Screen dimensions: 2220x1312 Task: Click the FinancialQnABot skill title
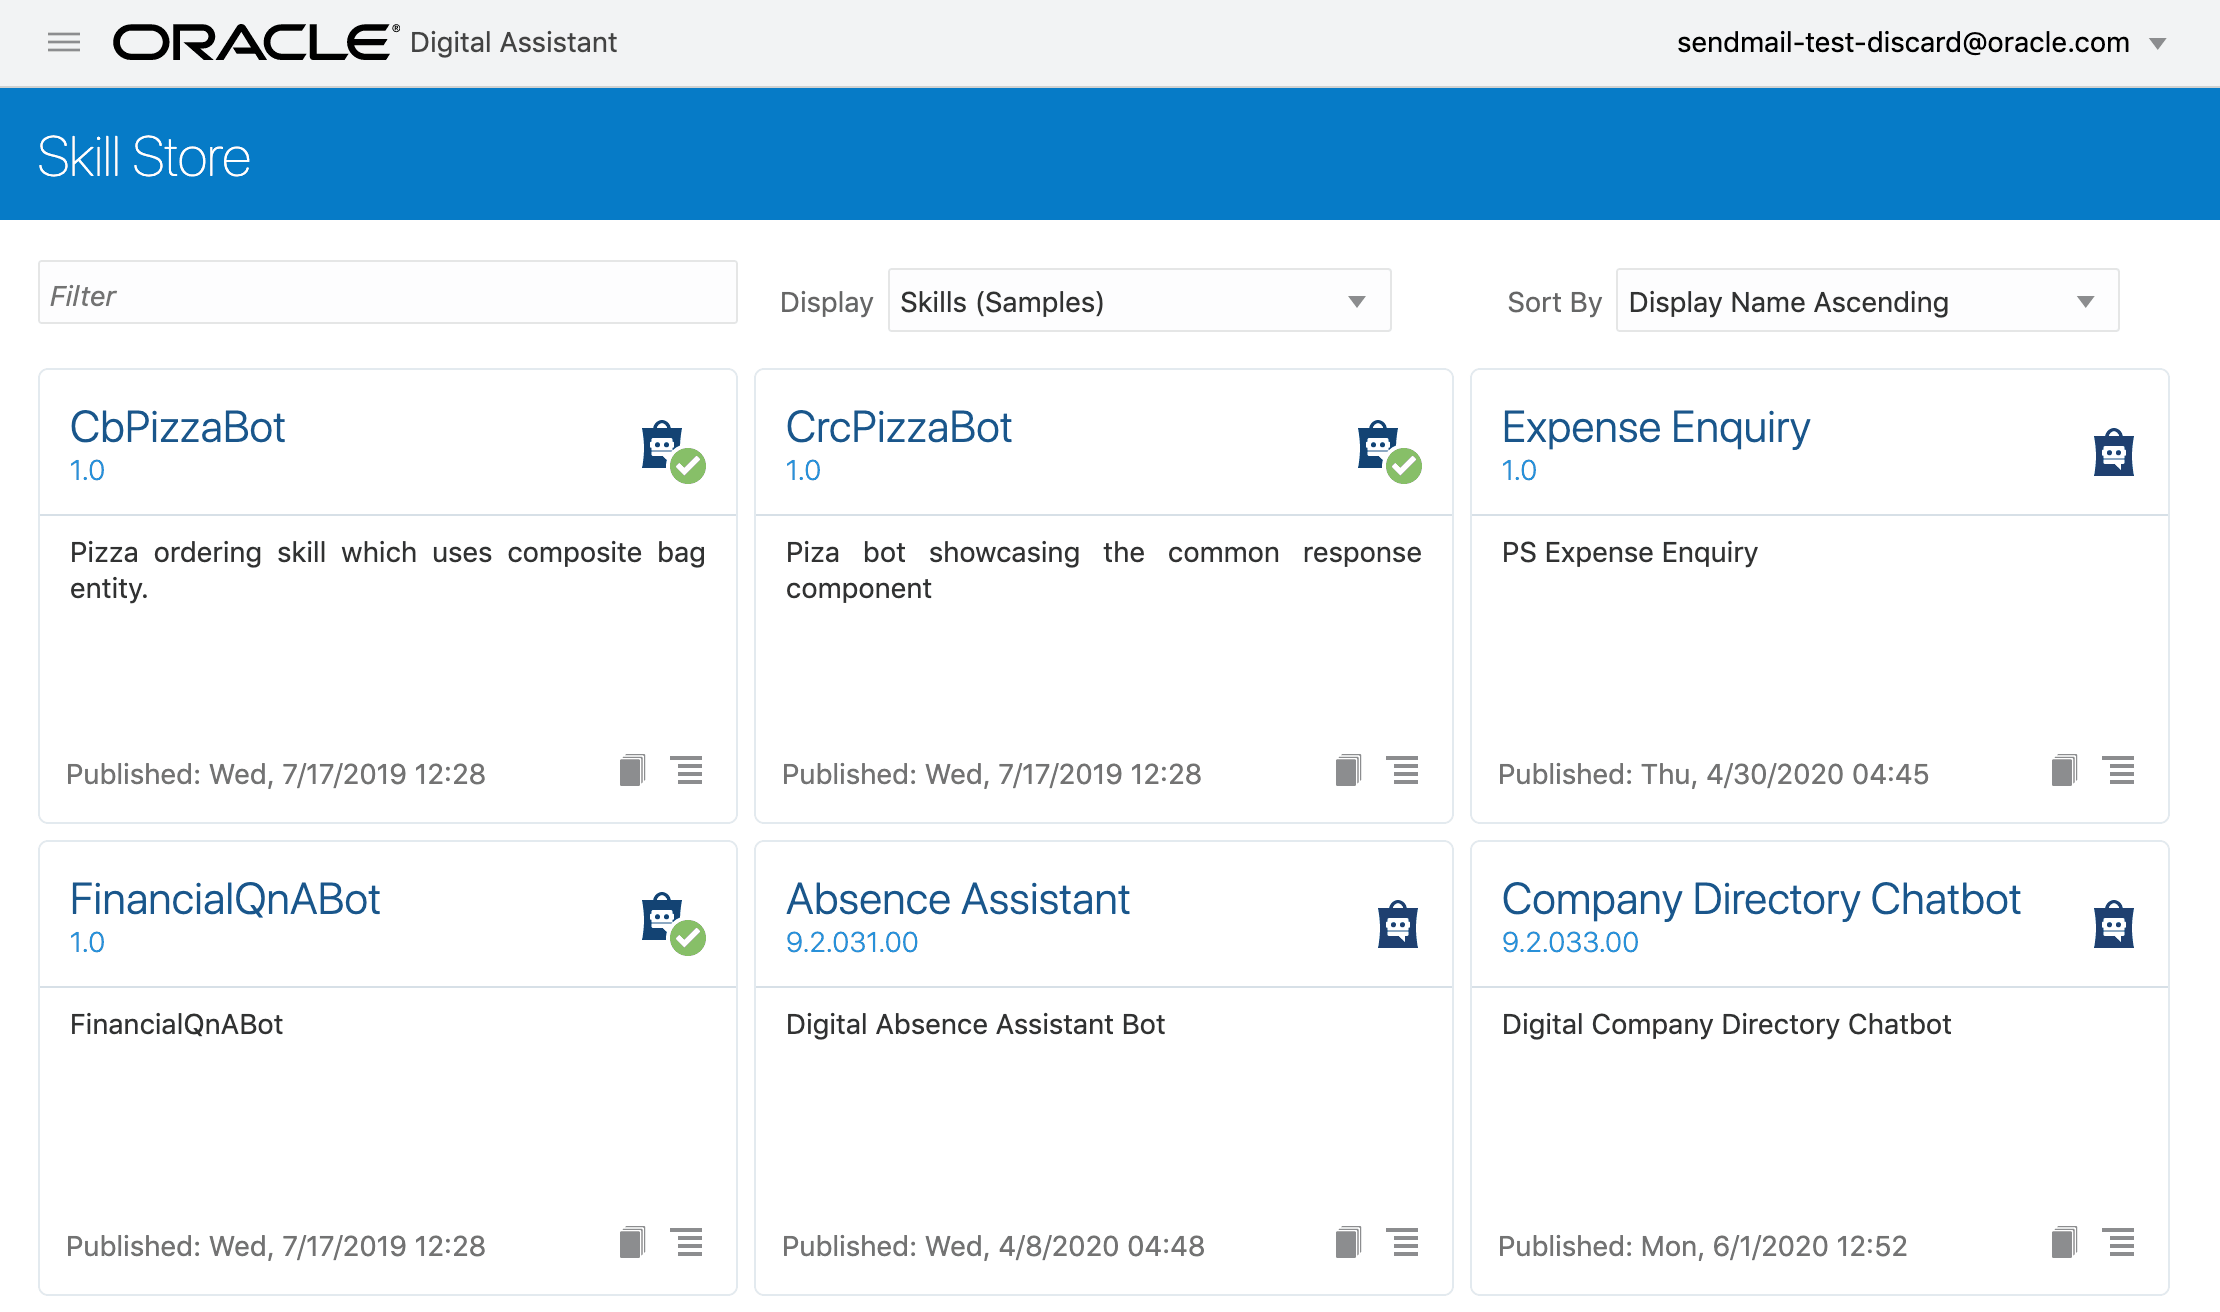coord(225,900)
